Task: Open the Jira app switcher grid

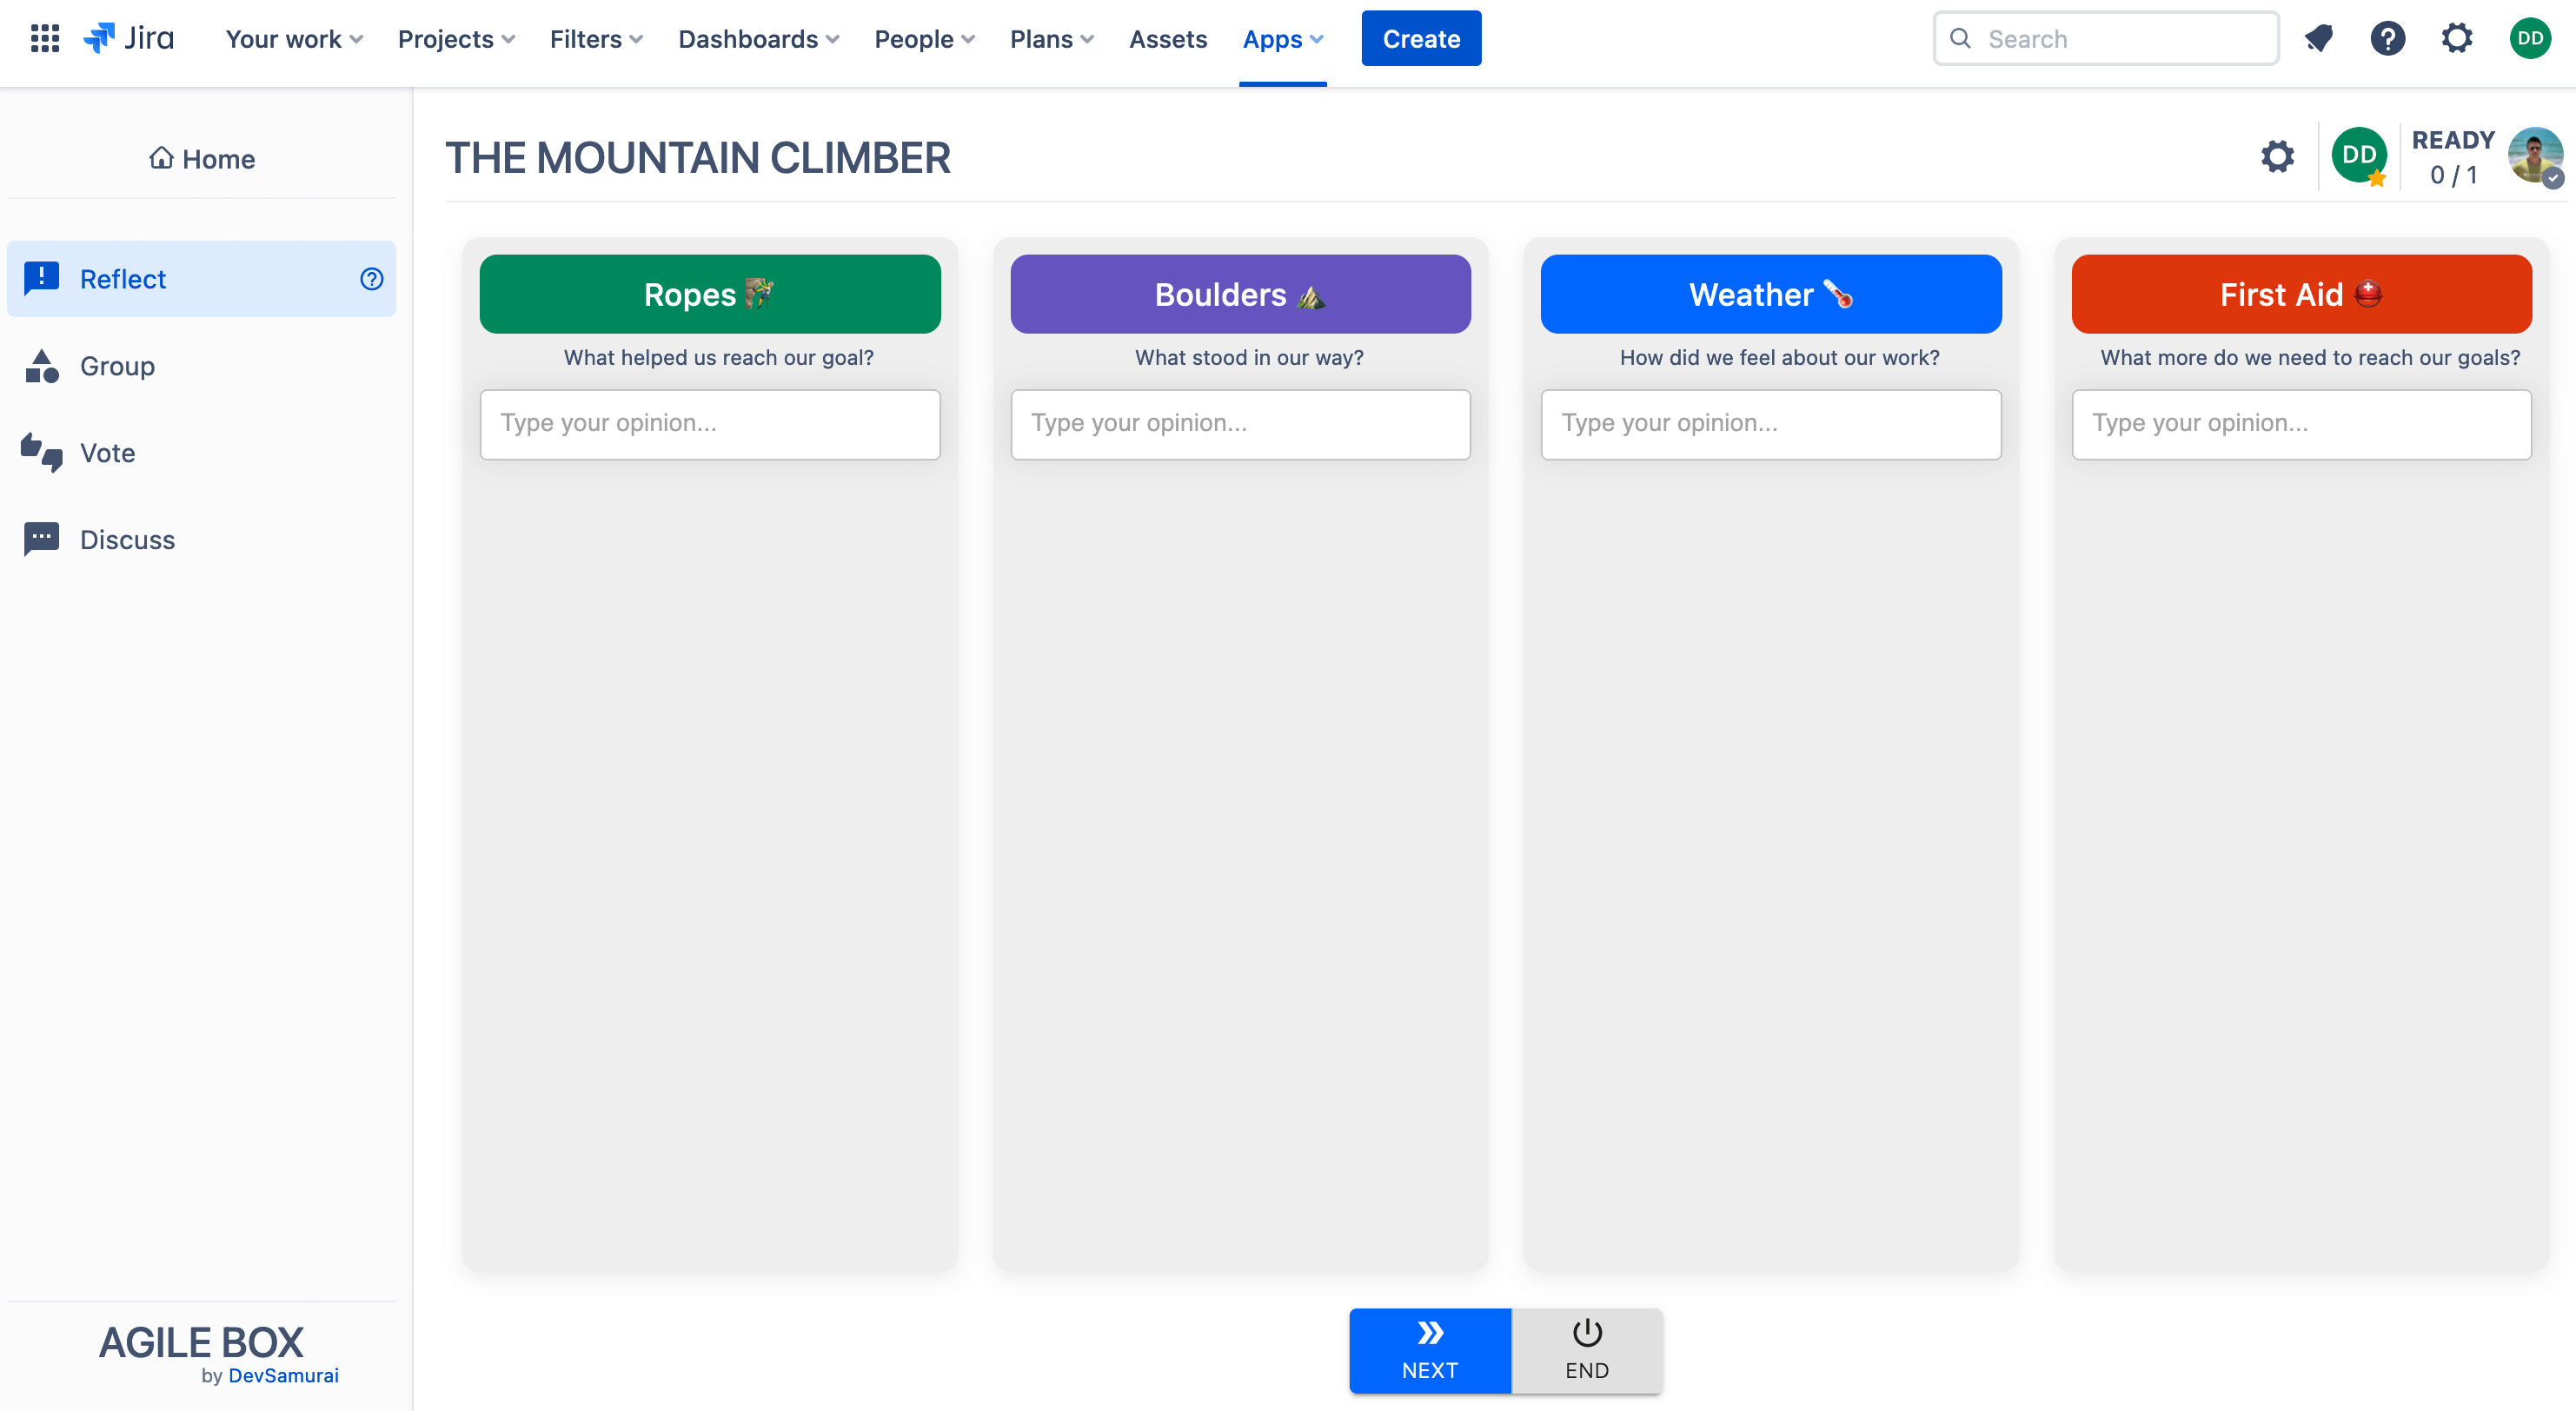Action: click(45, 39)
